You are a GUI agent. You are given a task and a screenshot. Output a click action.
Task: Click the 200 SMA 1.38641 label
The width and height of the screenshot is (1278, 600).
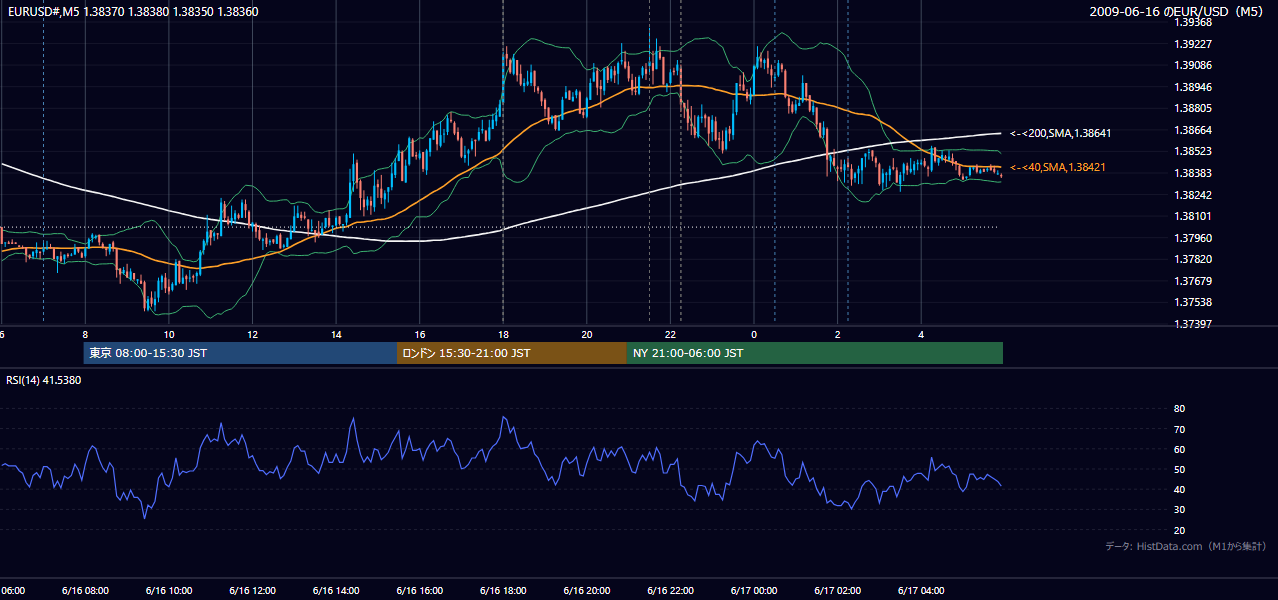[x=1061, y=132]
